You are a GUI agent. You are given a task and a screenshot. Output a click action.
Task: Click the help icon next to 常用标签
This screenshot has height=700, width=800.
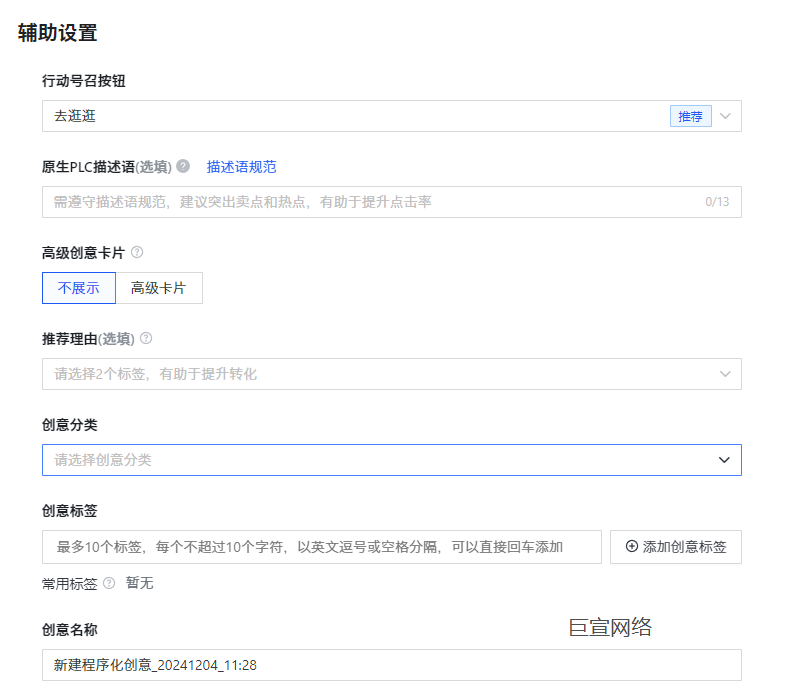(x=107, y=583)
